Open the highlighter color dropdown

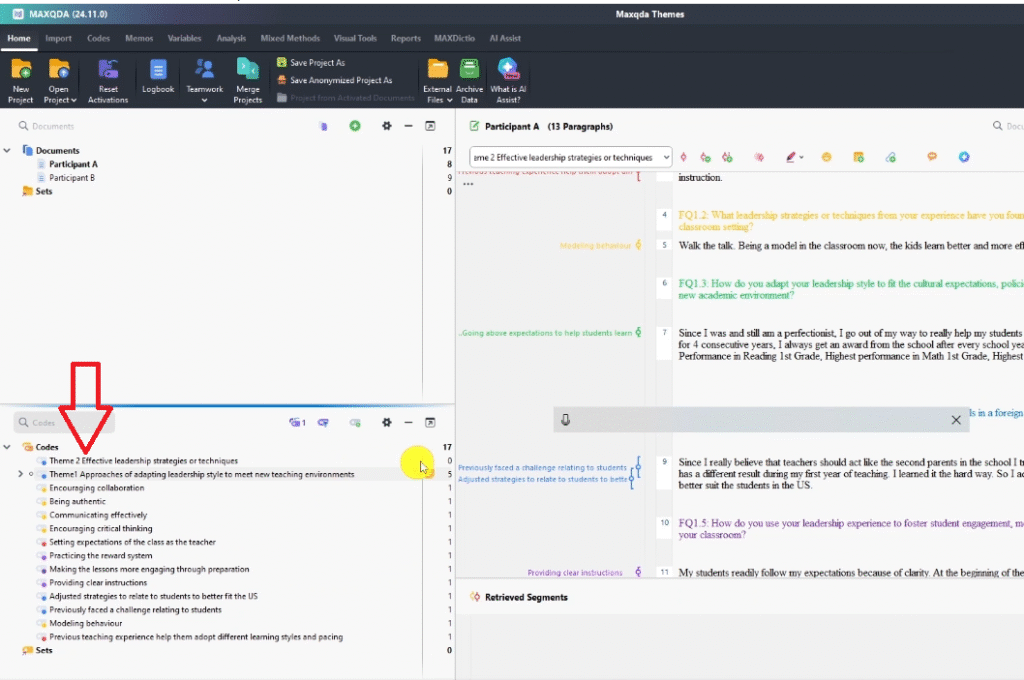802,158
